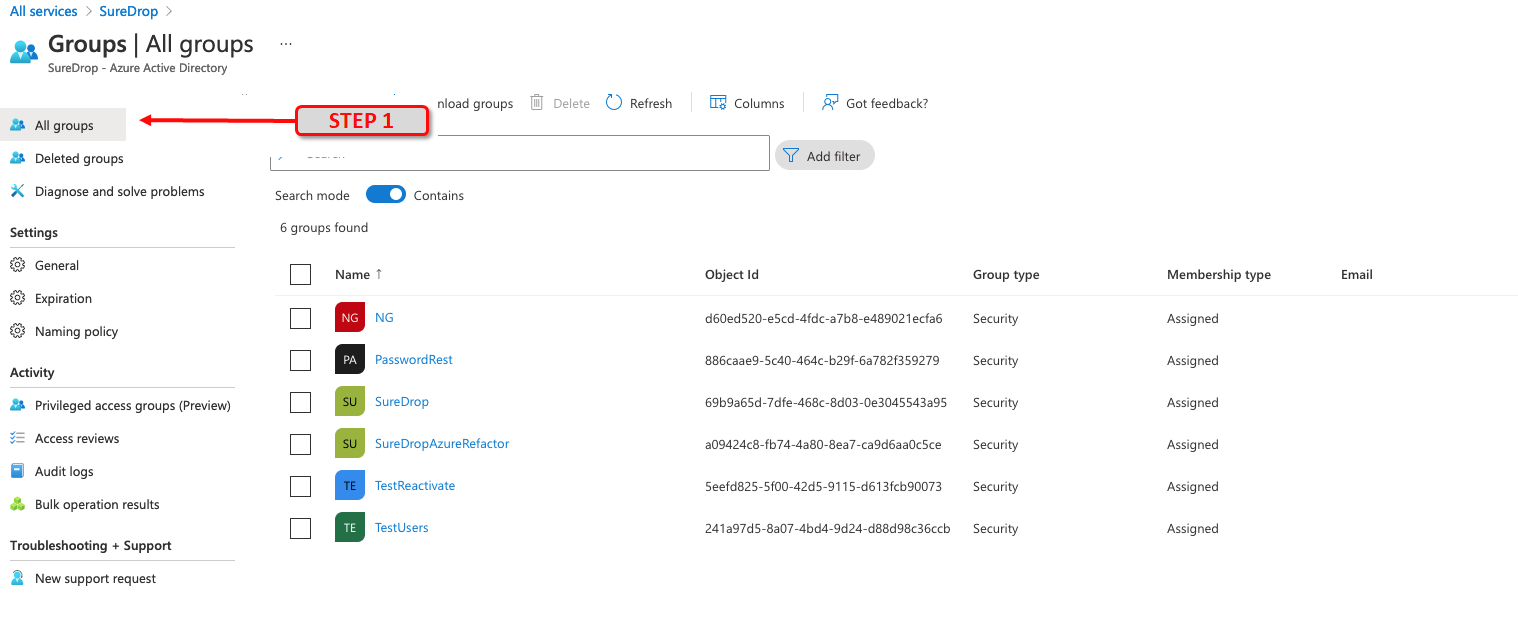
Task: Click the Delete trash icon
Action: tap(537, 103)
